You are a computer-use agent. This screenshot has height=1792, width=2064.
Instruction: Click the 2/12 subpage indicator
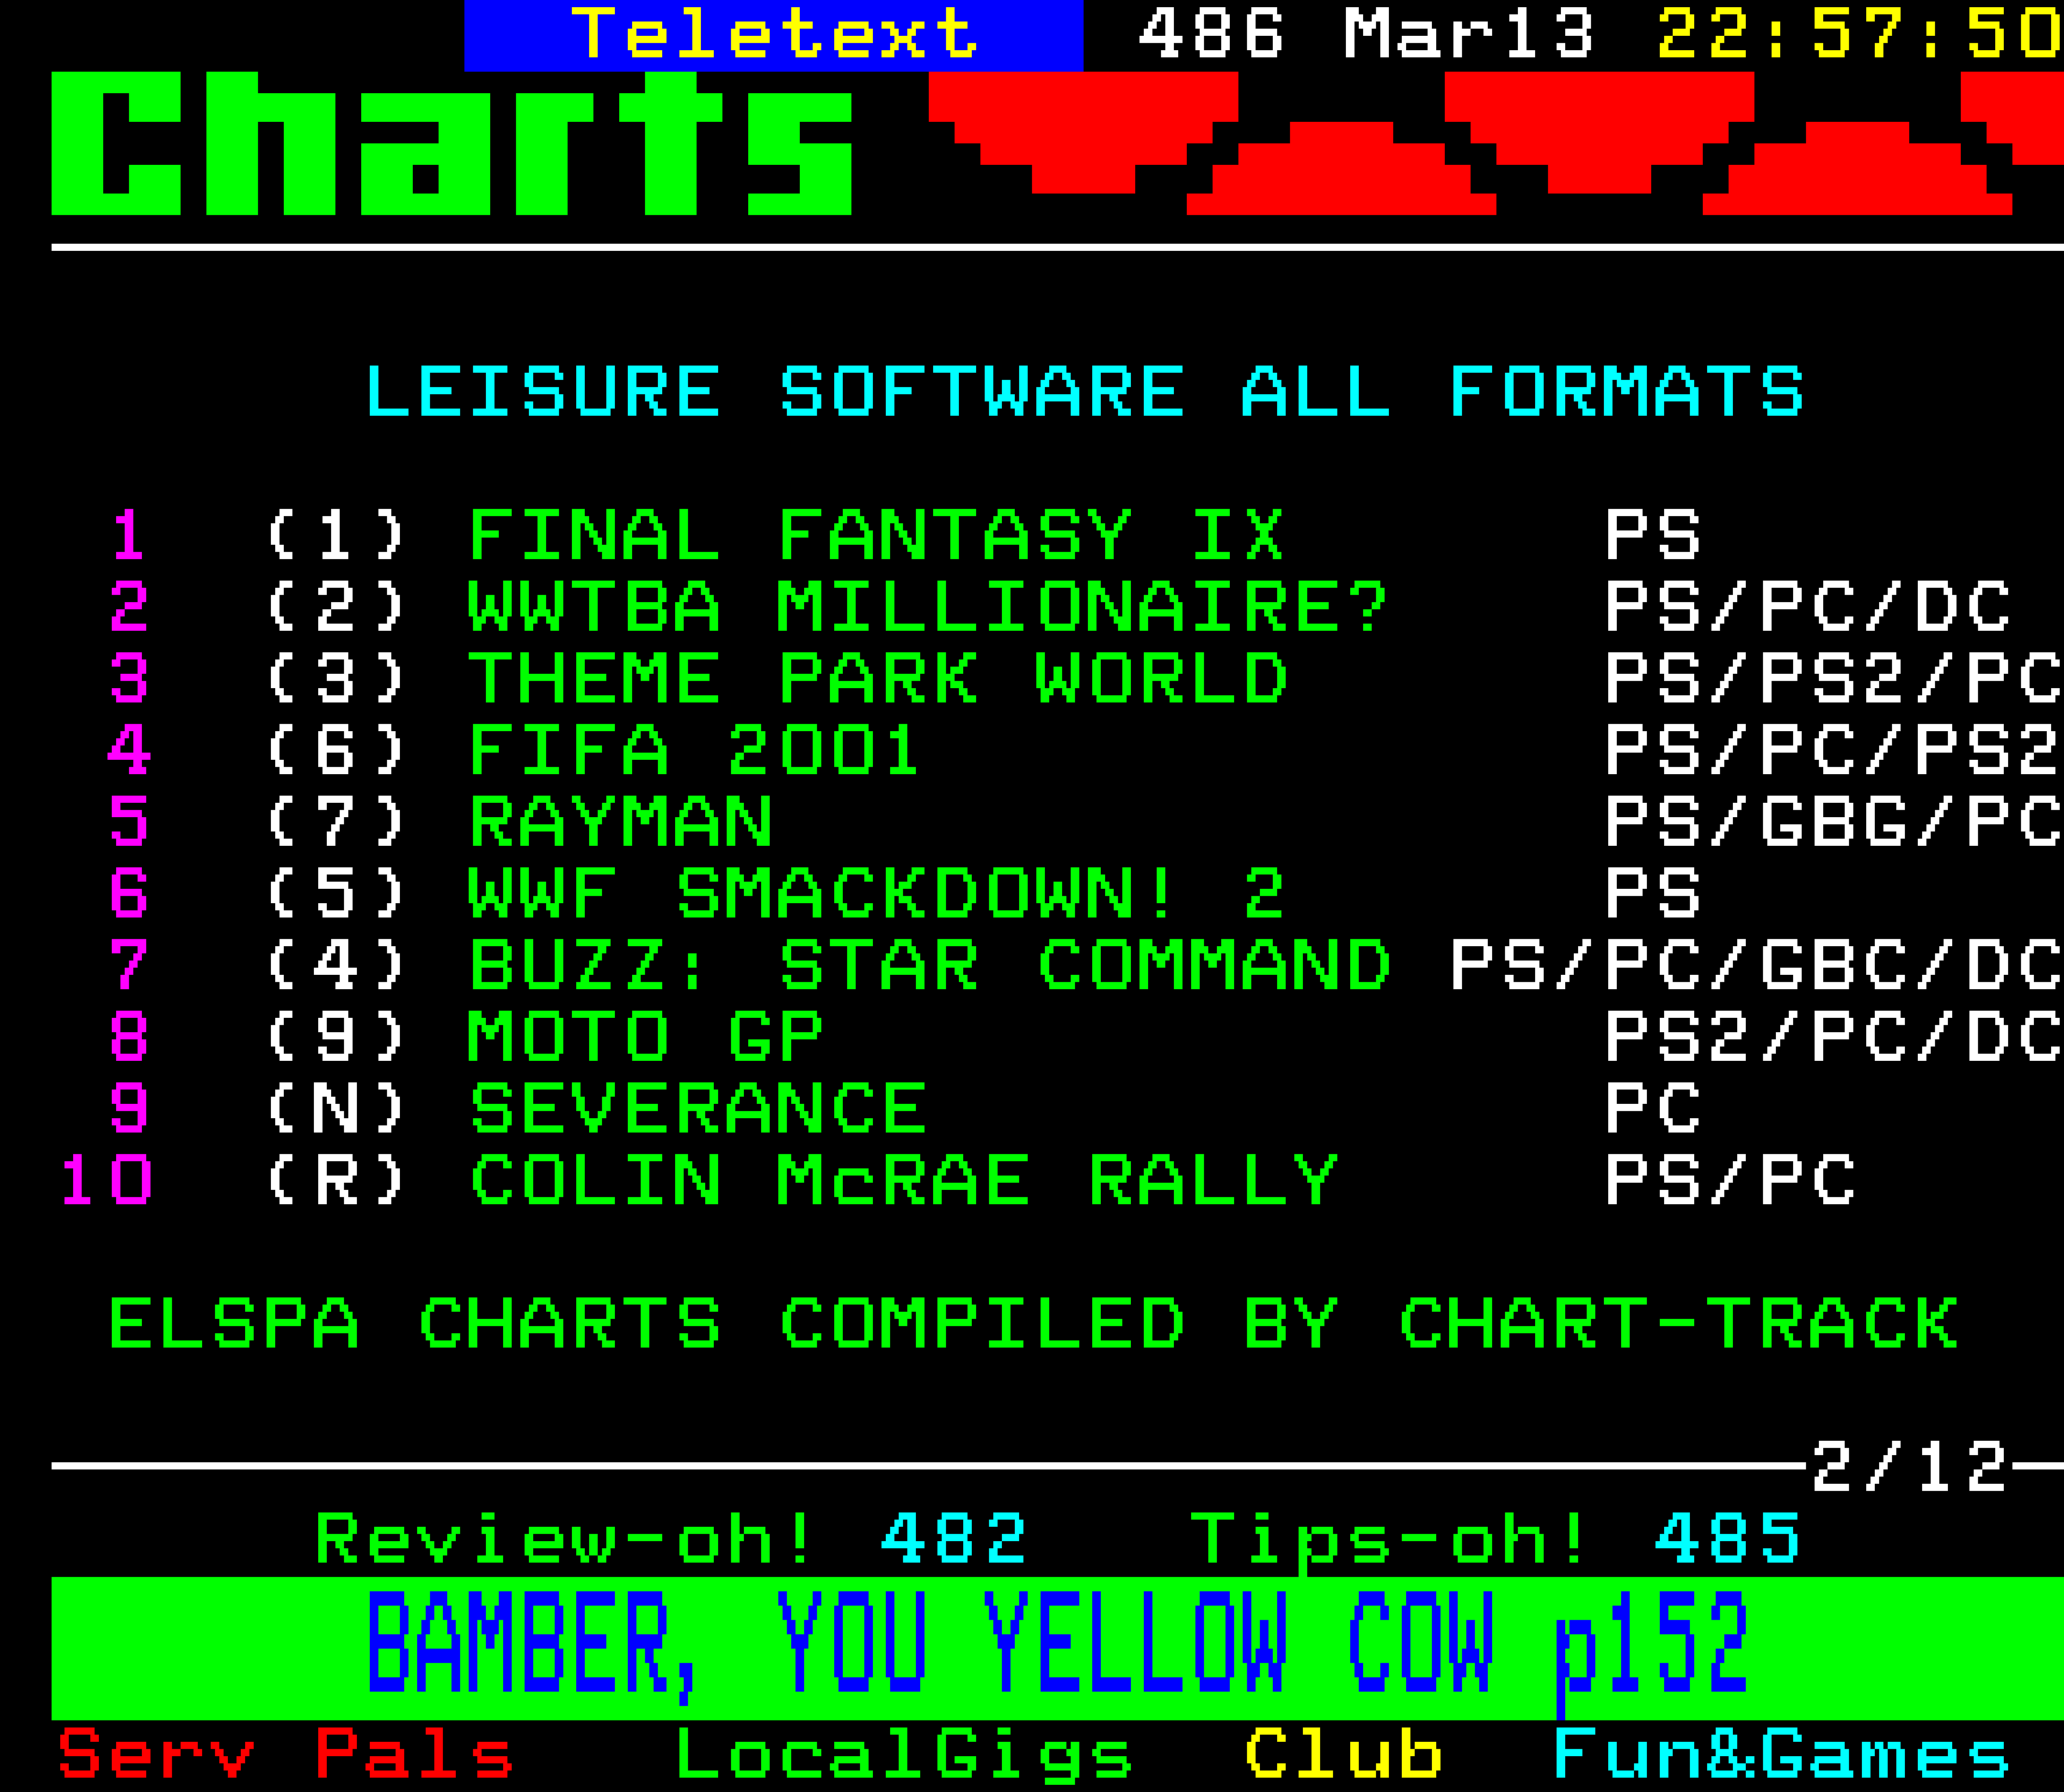pos(1909,1467)
